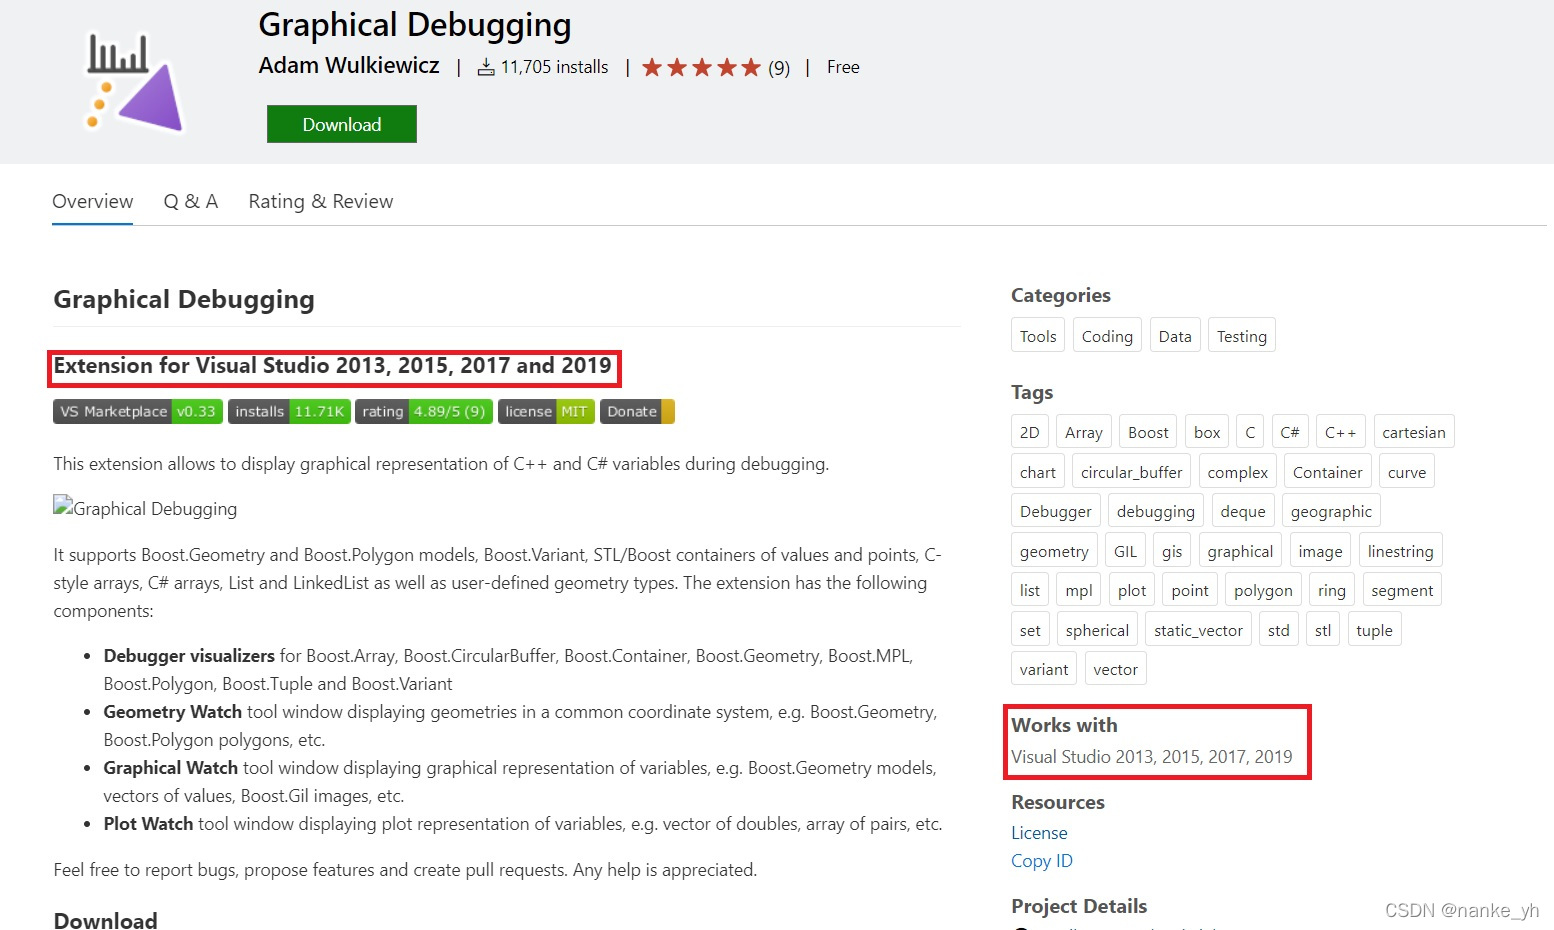Click the graphical tag

pos(1240,551)
